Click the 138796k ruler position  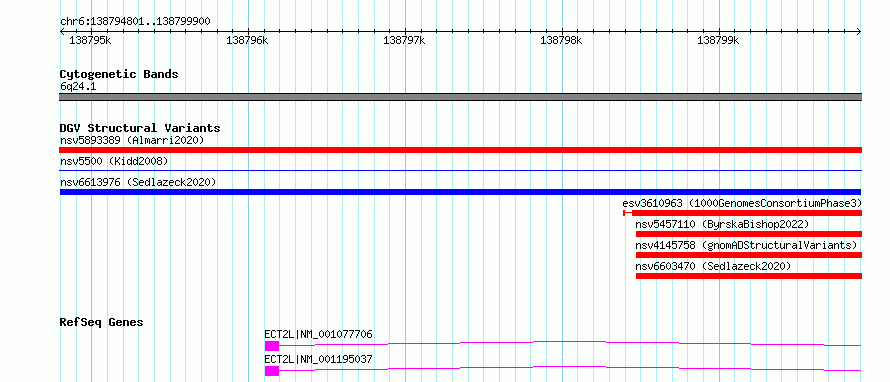click(247, 40)
